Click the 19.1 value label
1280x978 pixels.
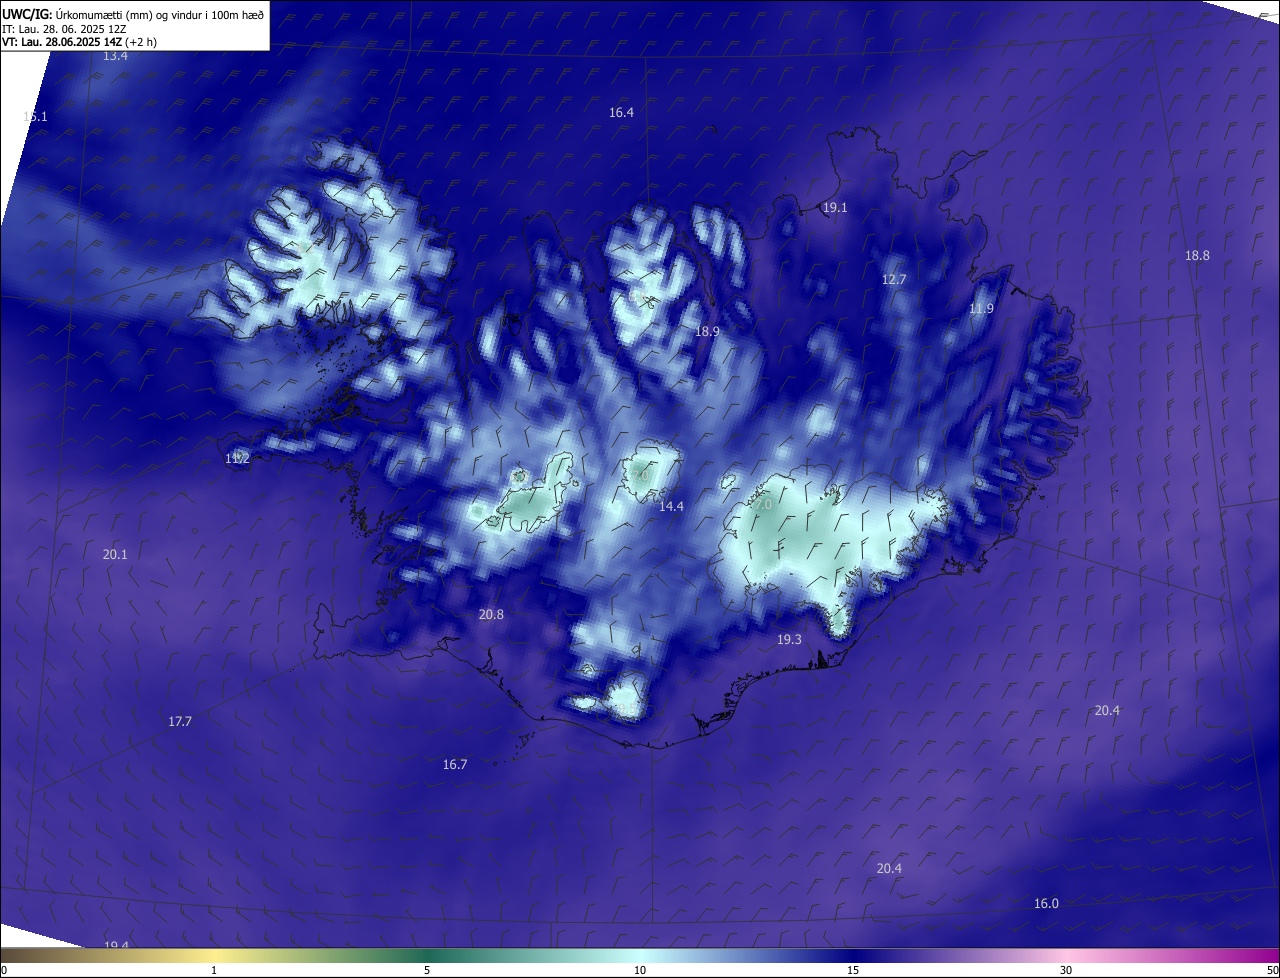click(834, 208)
